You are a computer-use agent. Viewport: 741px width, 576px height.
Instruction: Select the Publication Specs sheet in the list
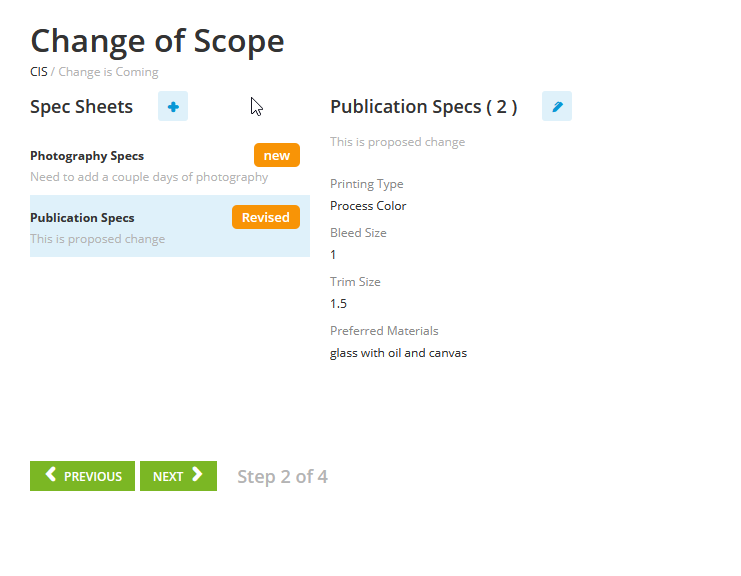pos(170,226)
